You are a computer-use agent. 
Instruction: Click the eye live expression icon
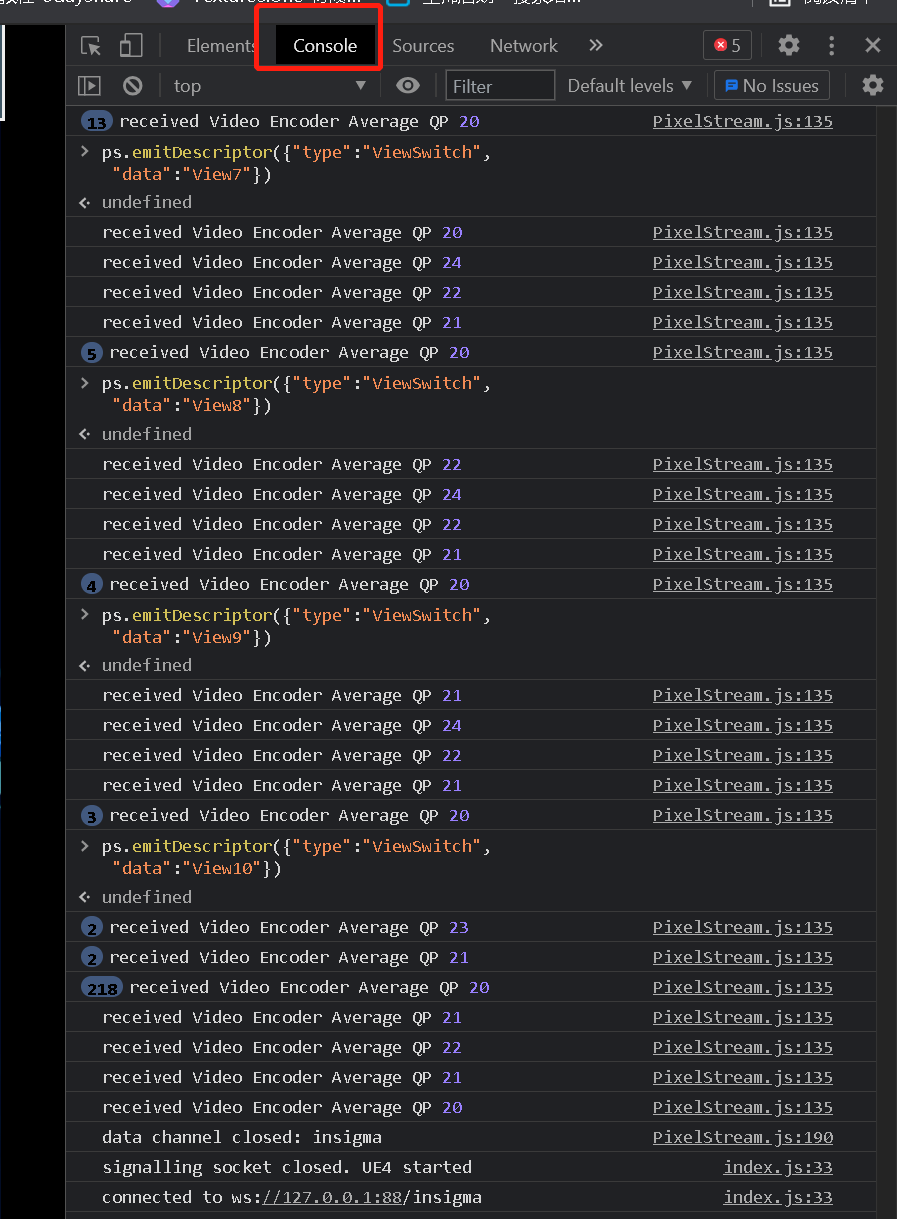(x=408, y=86)
